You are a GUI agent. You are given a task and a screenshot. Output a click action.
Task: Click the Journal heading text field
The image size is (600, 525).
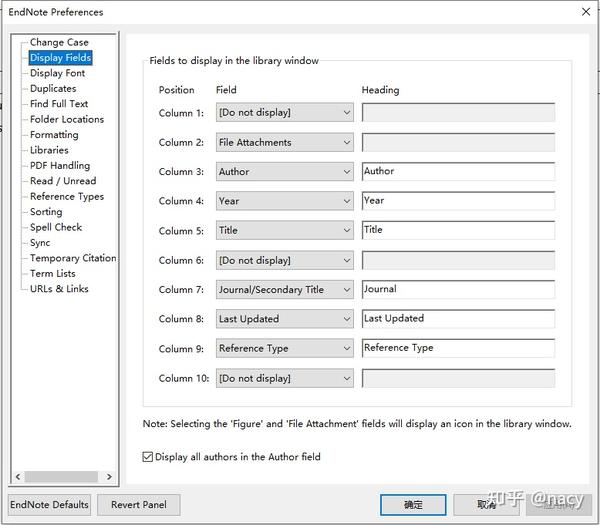click(x=458, y=290)
